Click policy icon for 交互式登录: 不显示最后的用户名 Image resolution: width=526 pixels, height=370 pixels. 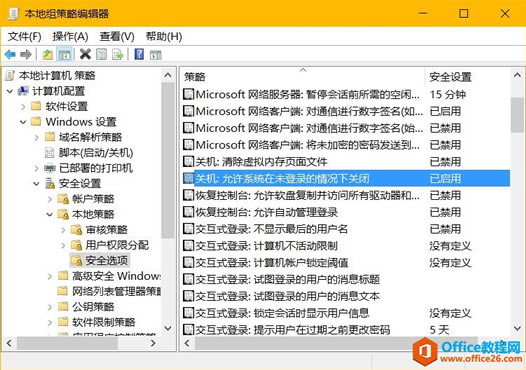click(188, 229)
